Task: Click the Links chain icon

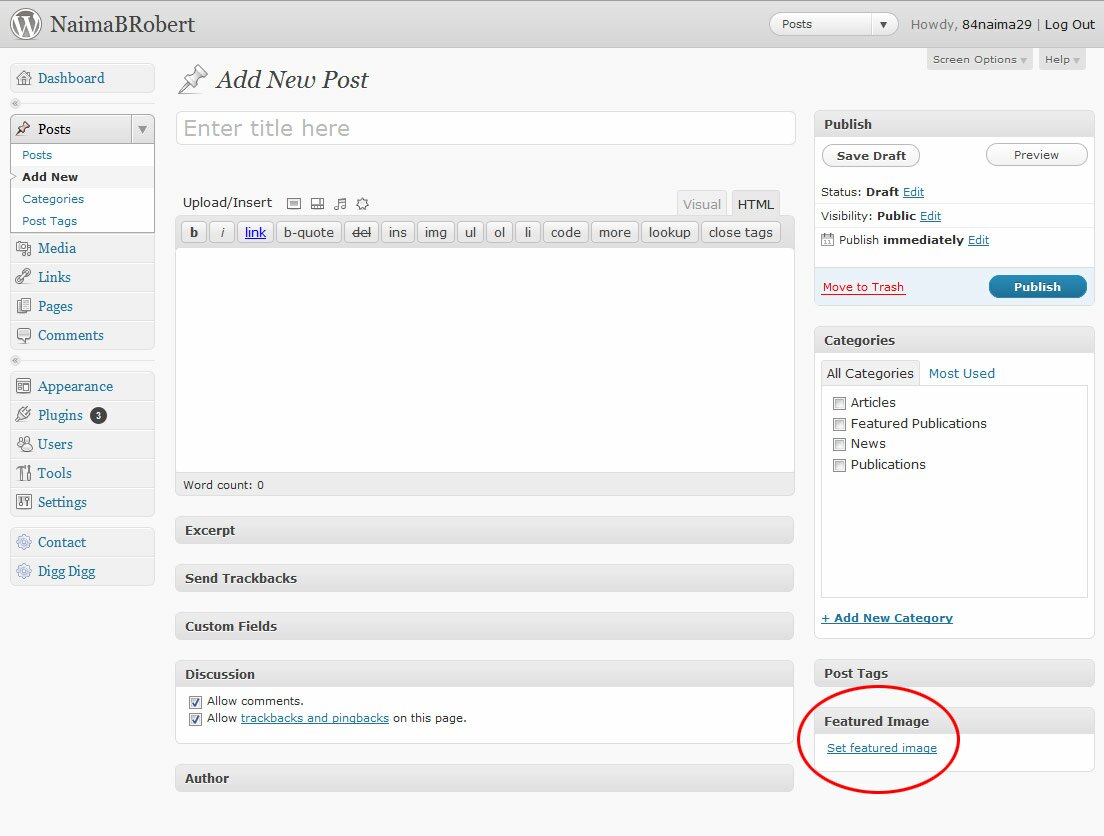Action: pyautogui.click(x=24, y=277)
